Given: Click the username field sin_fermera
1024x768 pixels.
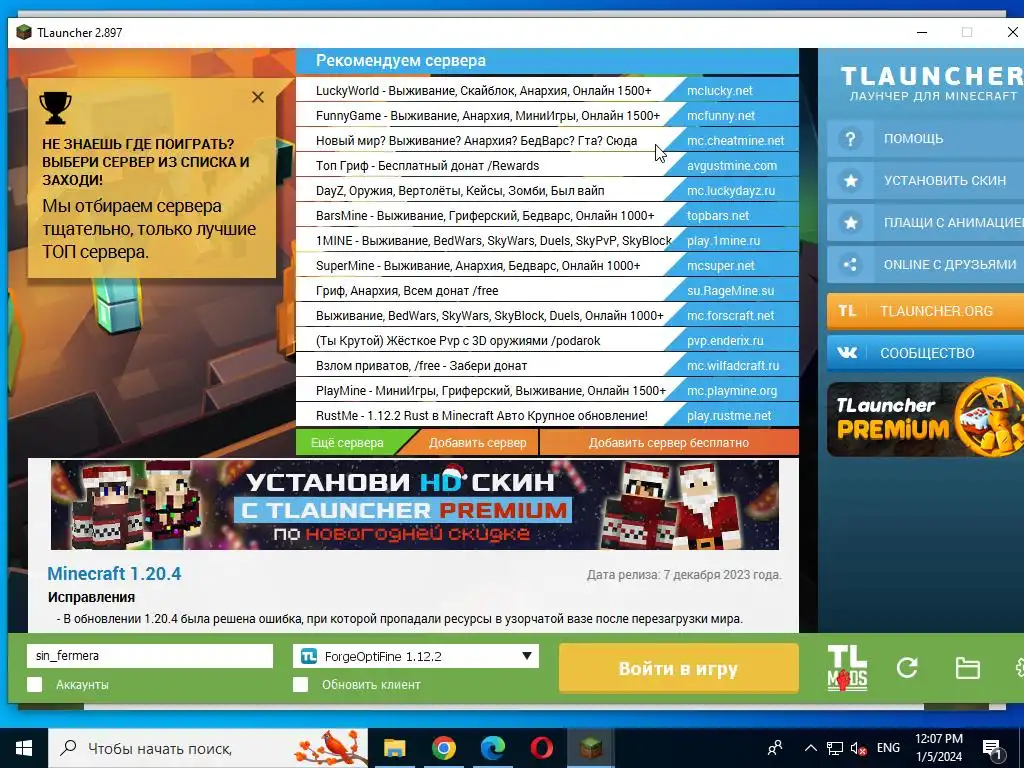Looking at the screenshot, I should 150,656.
